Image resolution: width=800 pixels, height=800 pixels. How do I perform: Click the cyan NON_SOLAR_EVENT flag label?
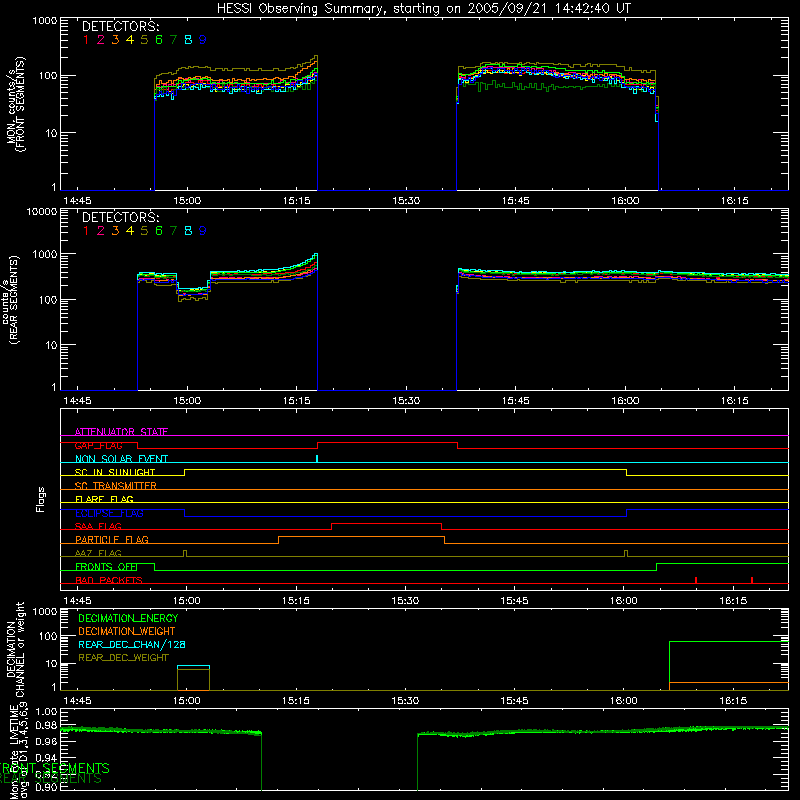tap(121, 459)
